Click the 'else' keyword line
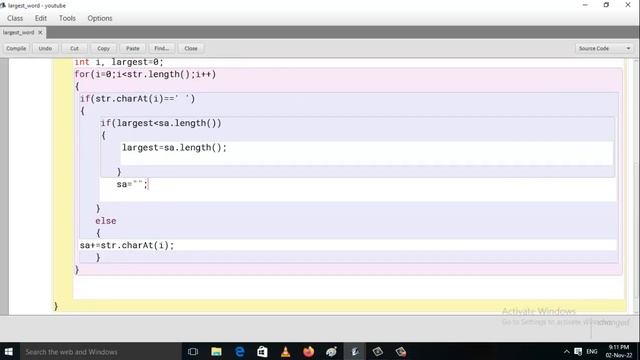The width and height of the screenshot is (640, 360). tap(106, 221)
